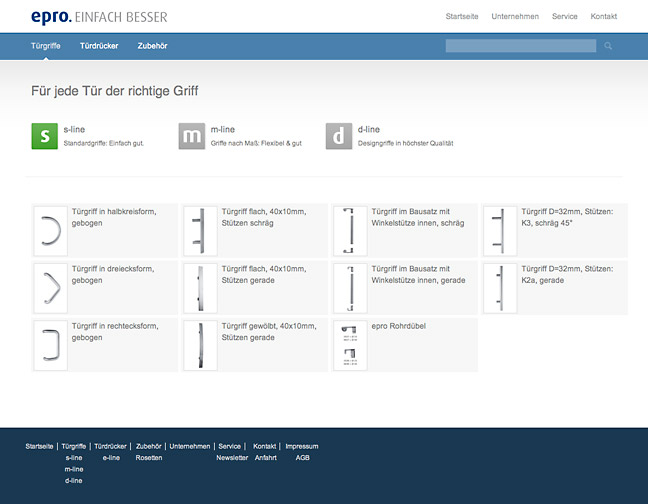648x504 pixels.
Task: Open Bausatz Winkelstütze schräg thumbnail
Action: [x=350, y=231]
